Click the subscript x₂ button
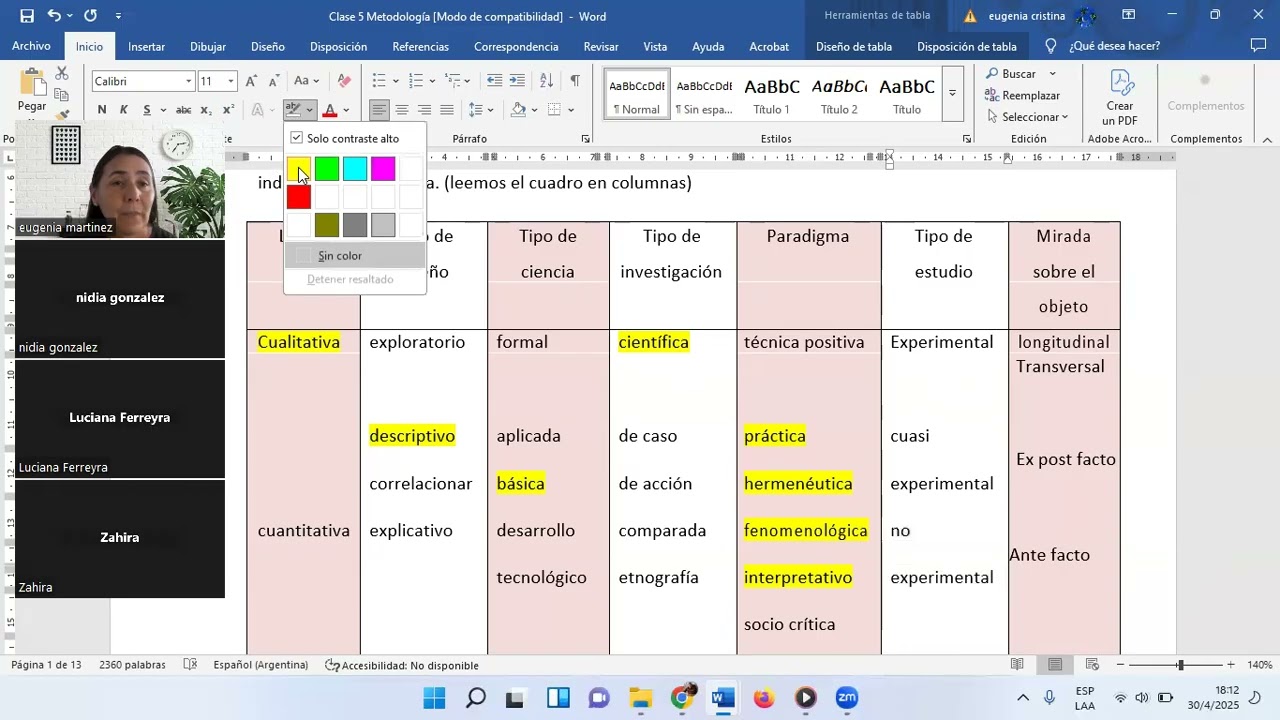The height and width of the screenshot is (720, 1280). coord(206,110)
